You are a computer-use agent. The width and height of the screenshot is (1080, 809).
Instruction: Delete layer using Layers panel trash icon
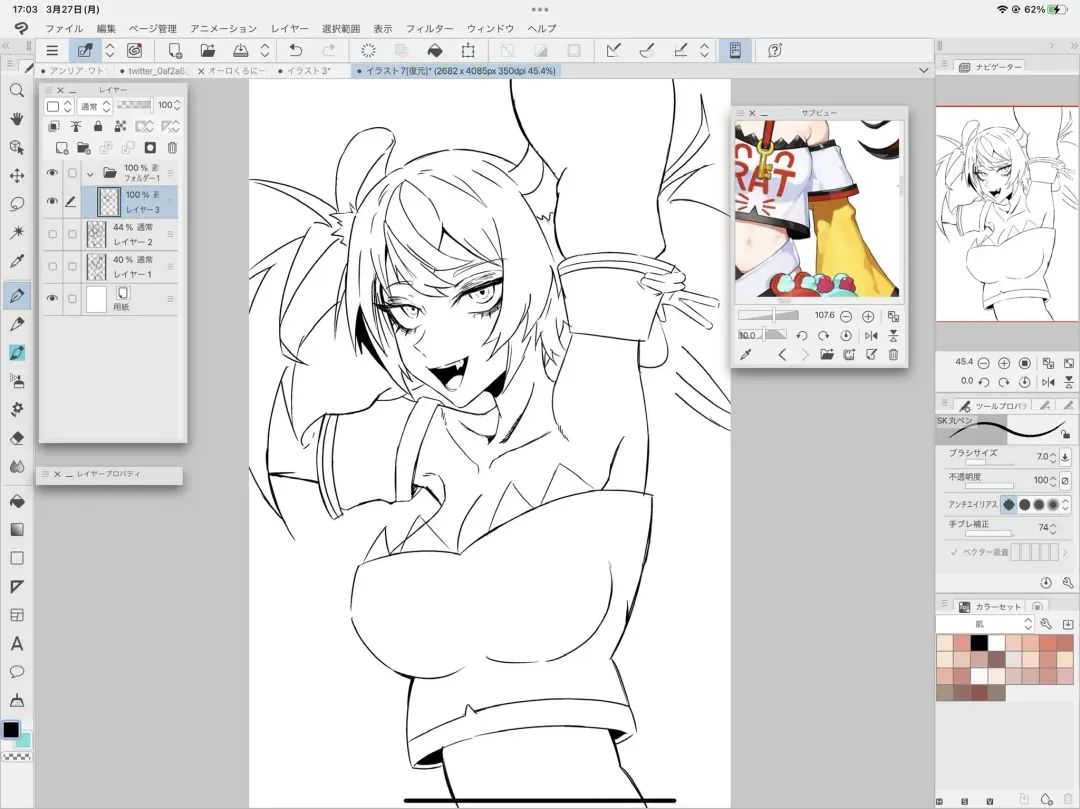point(172,148)
